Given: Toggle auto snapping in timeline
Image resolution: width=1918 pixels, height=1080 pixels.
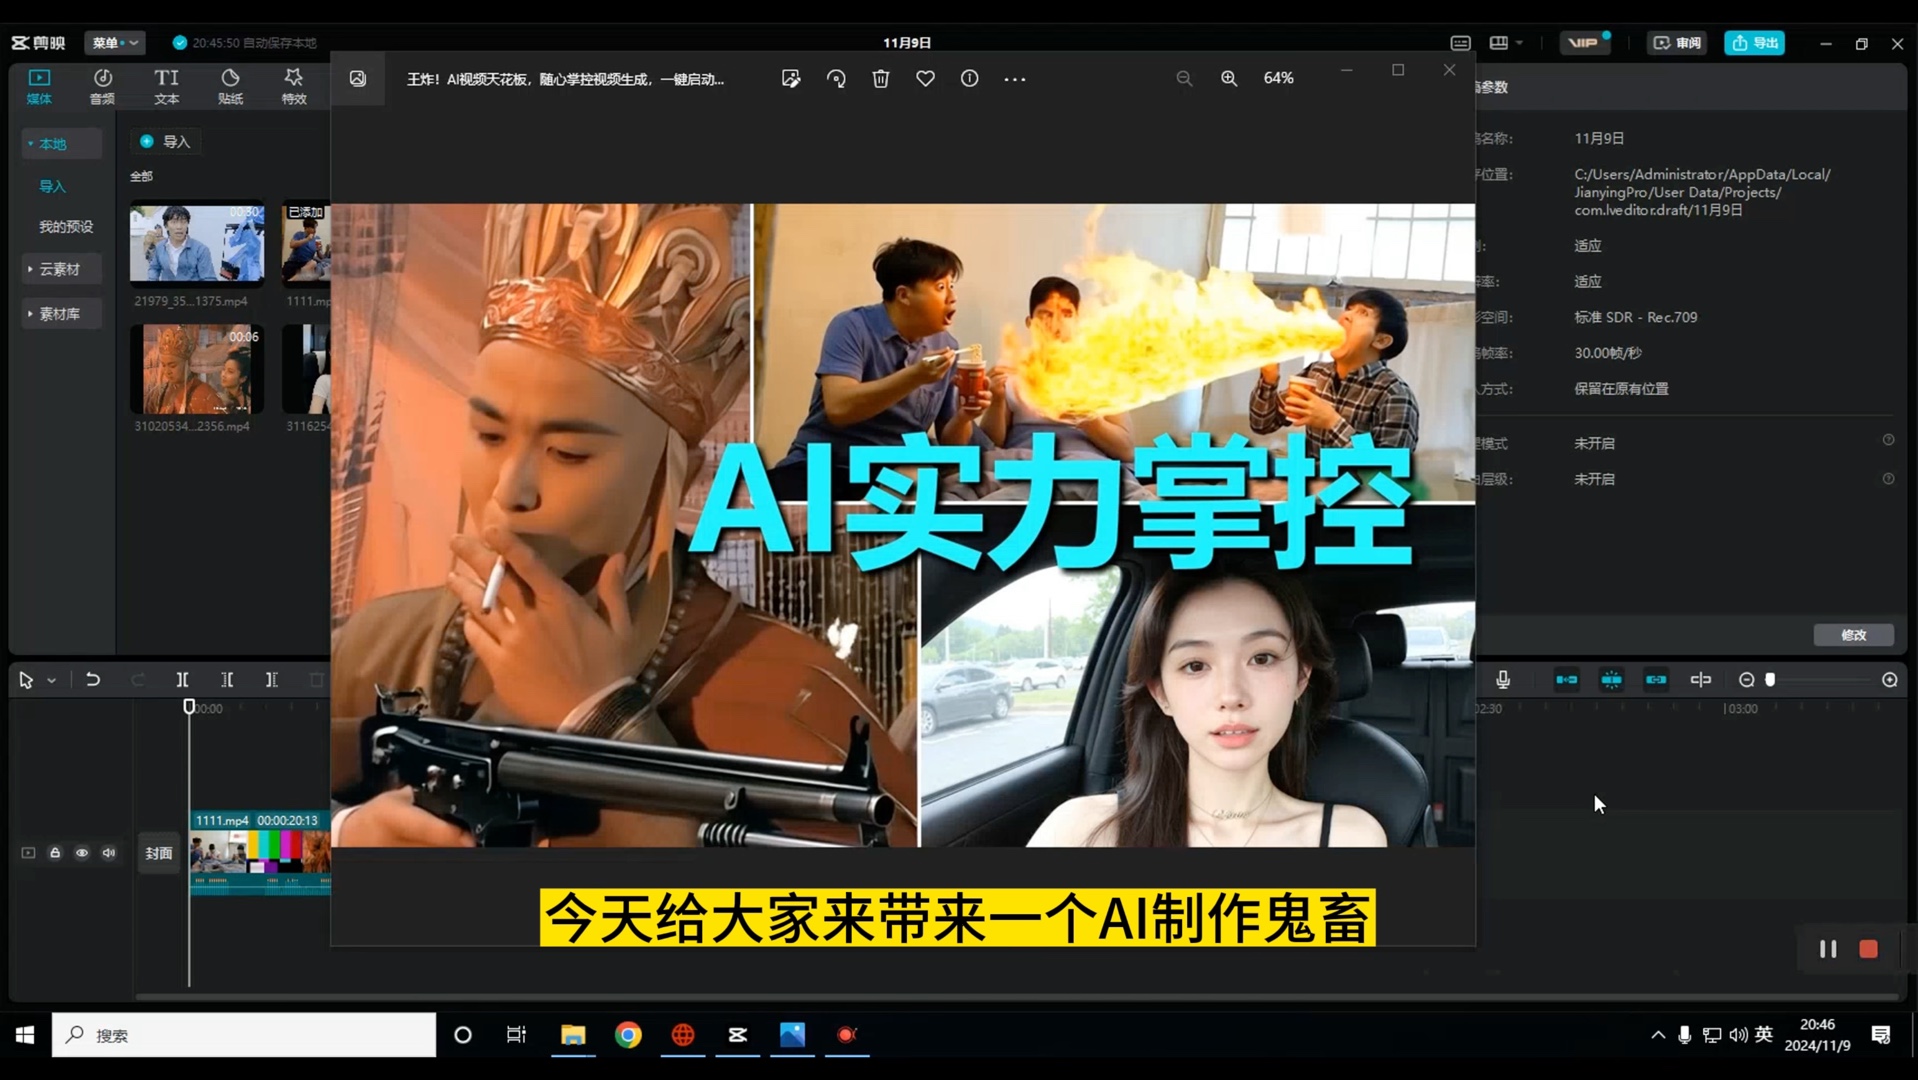Looking at the screenshot, I should point(1611,680).
